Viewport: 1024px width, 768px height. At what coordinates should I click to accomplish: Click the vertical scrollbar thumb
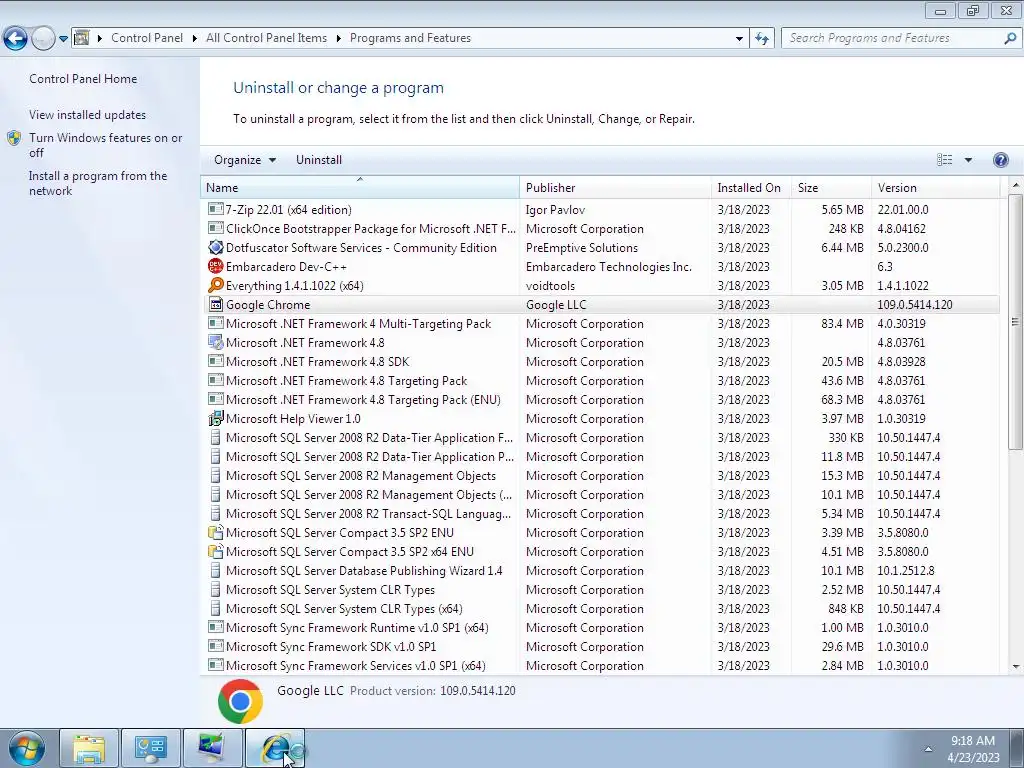(1016, 322)
